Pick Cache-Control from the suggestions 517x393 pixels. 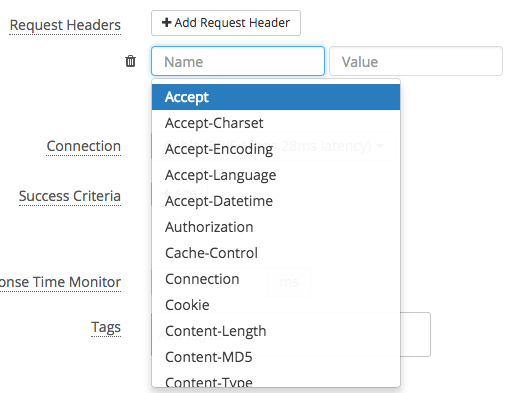click(276, 253)
